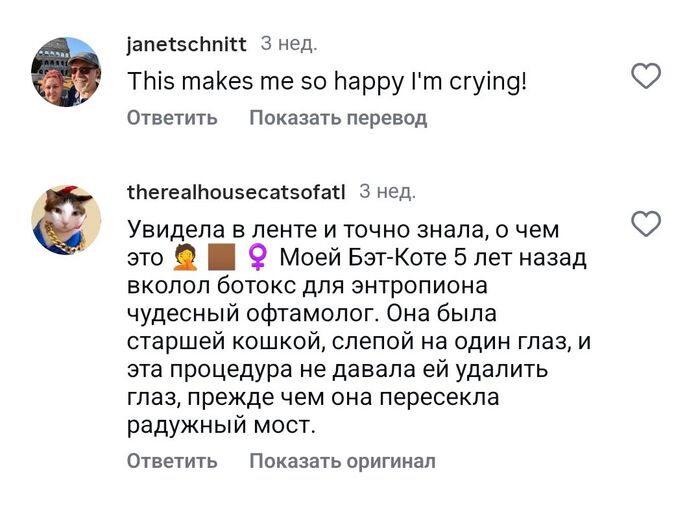700x512 pixels.
Task: Reply to janetschnitt via Ответить
Action: tap(172, 118)
